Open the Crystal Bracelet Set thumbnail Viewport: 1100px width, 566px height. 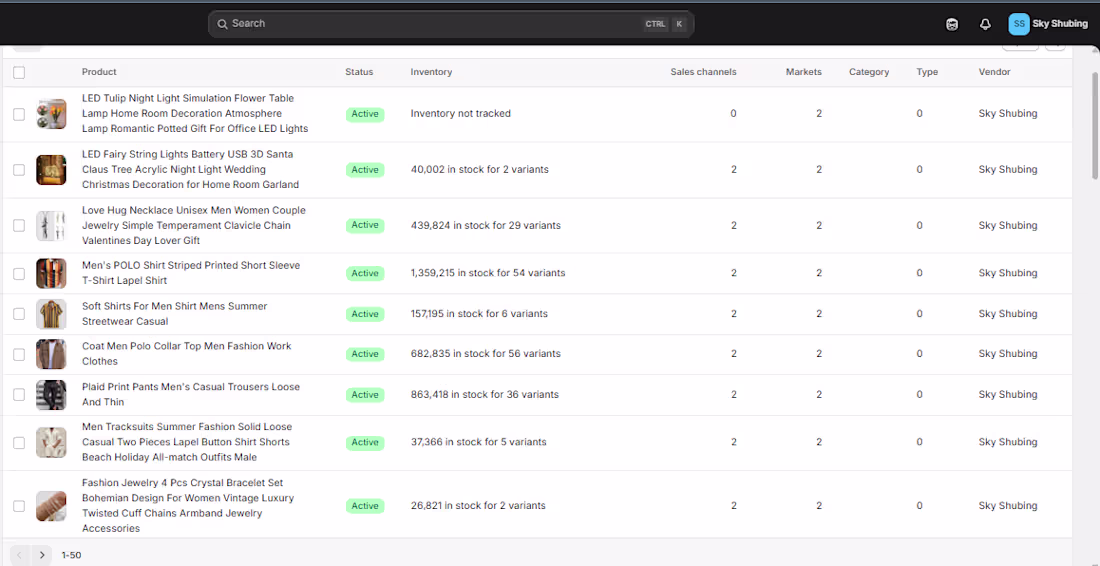click(51, 506)
